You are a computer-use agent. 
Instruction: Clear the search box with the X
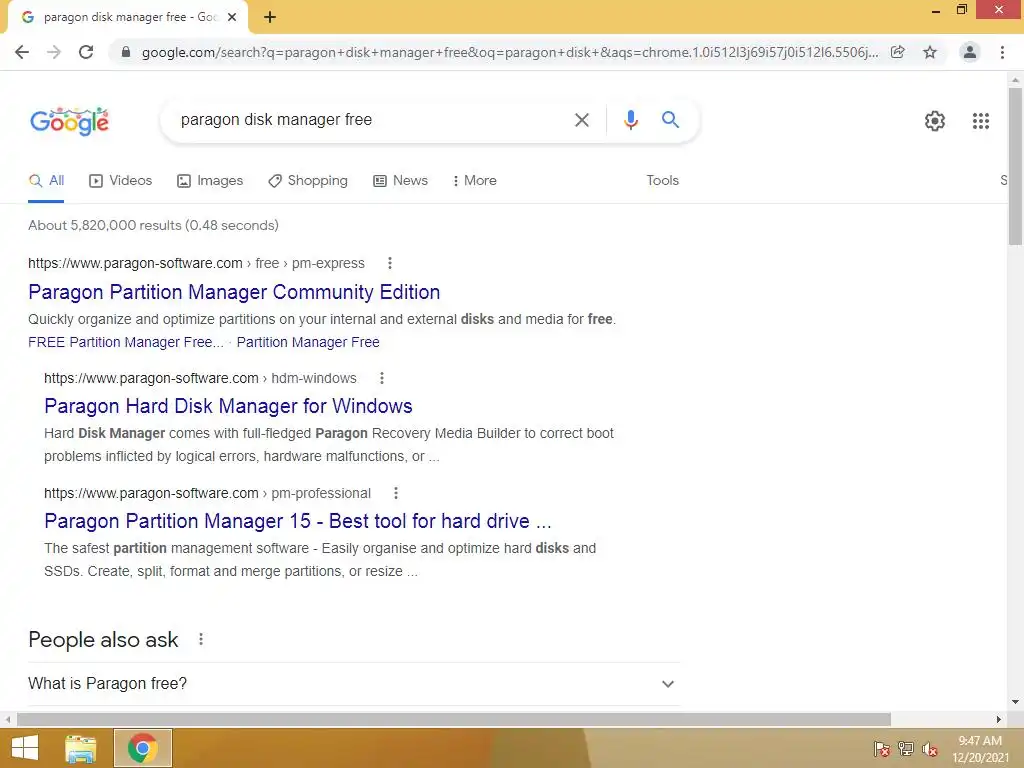pyautogui.click(x=581, y=120)
